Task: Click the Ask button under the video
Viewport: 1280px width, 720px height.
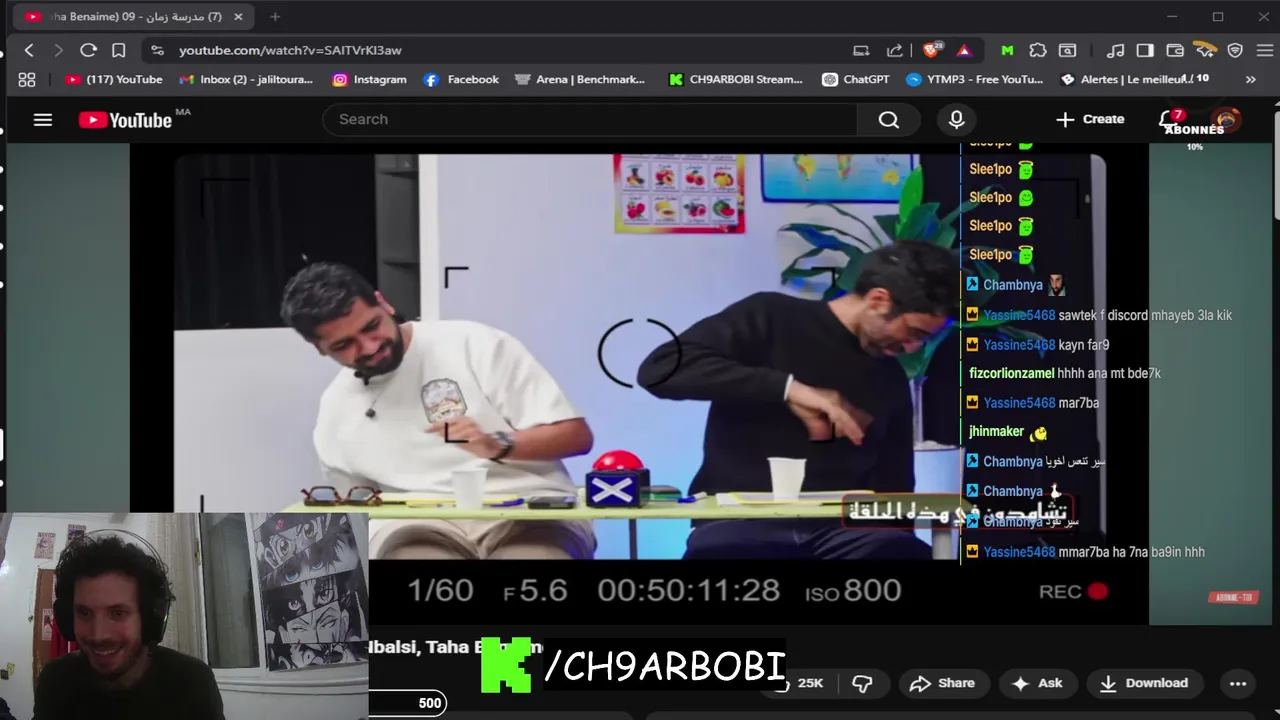Action: [1037, 683]
